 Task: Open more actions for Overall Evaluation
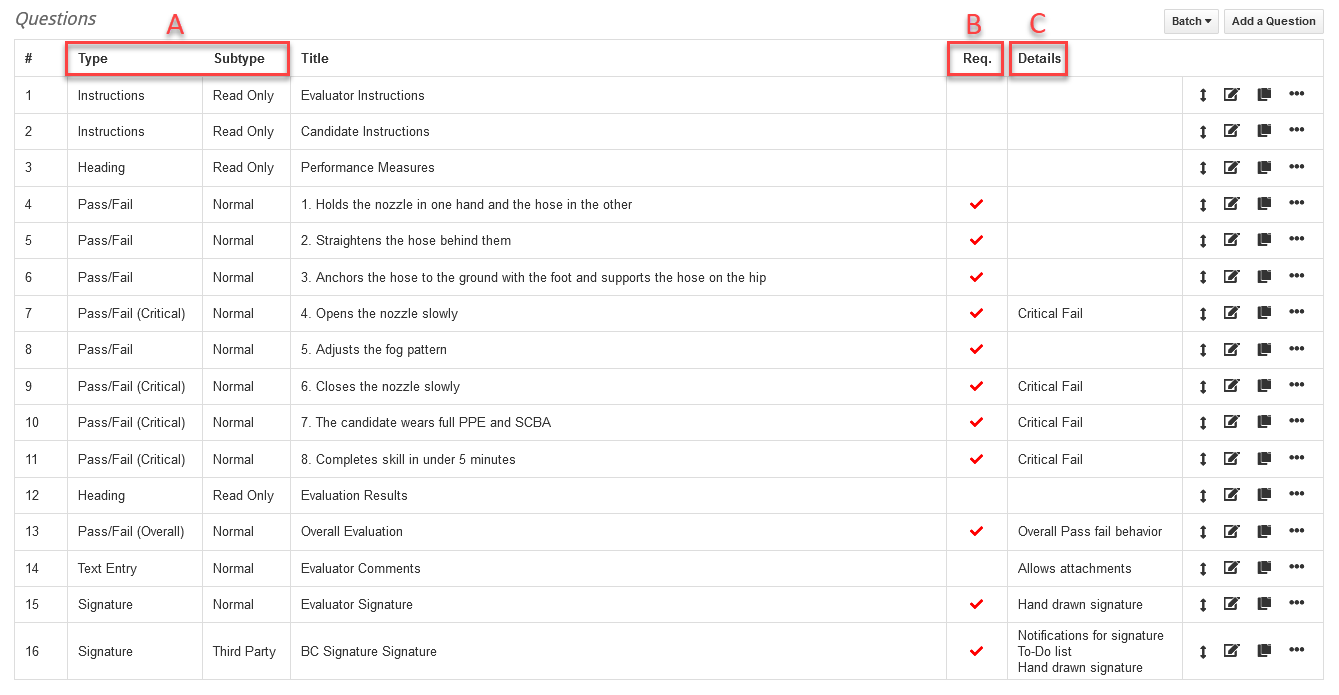coord(1297,530)
